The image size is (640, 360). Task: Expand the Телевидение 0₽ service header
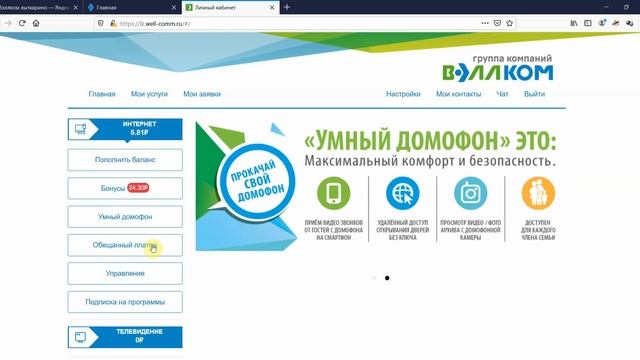tap(125, 337)
